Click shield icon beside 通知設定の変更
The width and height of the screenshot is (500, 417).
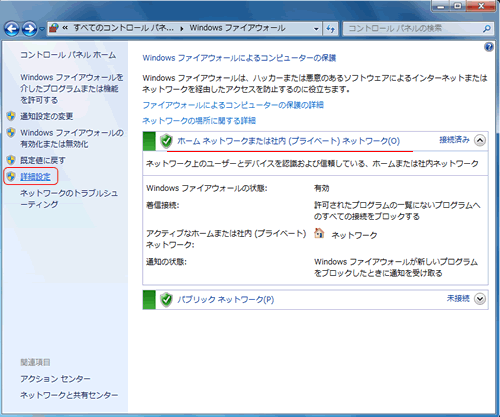coord(11,116)
